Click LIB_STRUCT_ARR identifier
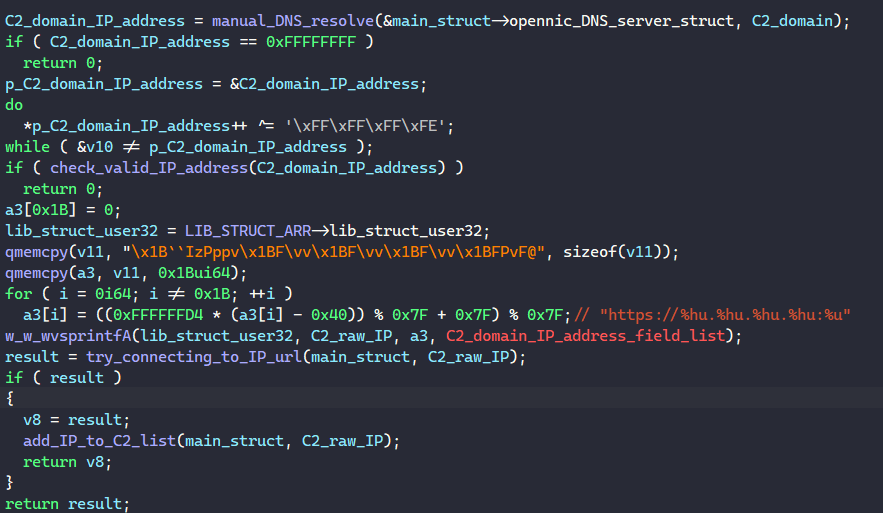Image resolution: width=883 pixels, height=513 pixels. point(248,231)
